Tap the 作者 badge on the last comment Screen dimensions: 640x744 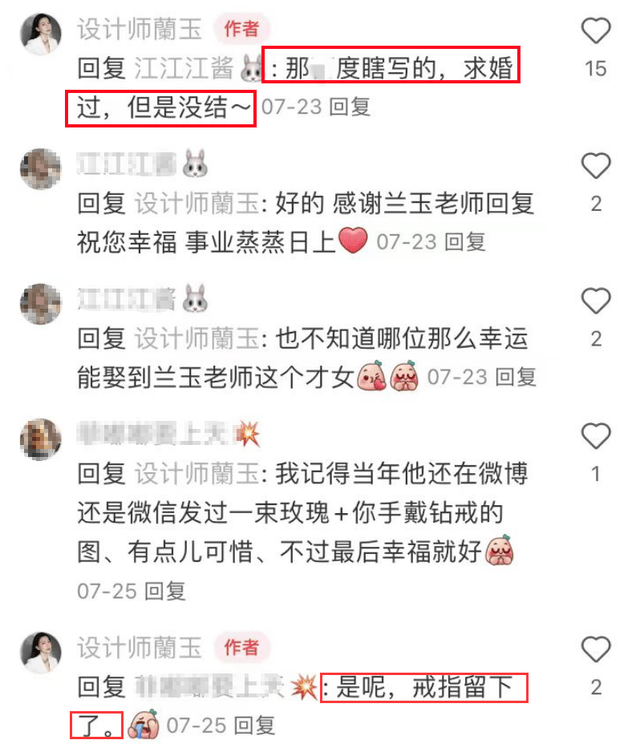241,647
